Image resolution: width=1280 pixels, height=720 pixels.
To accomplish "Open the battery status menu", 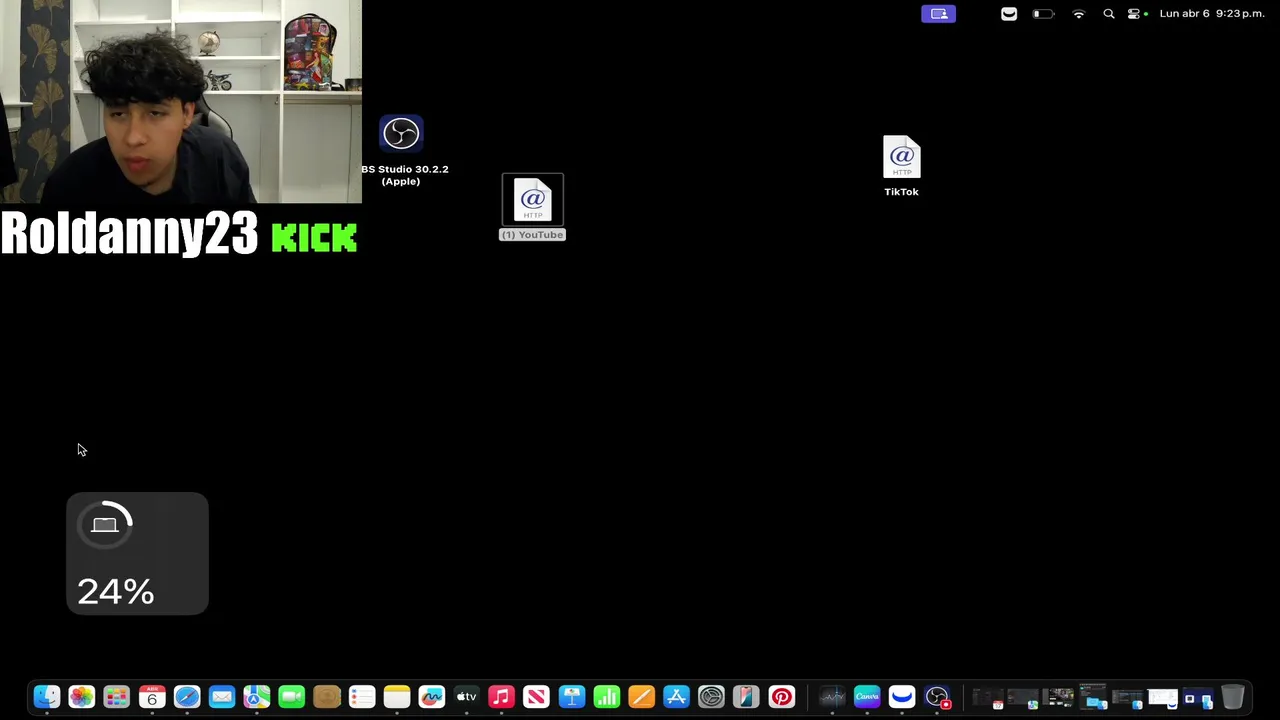I will coord(1043,14).
